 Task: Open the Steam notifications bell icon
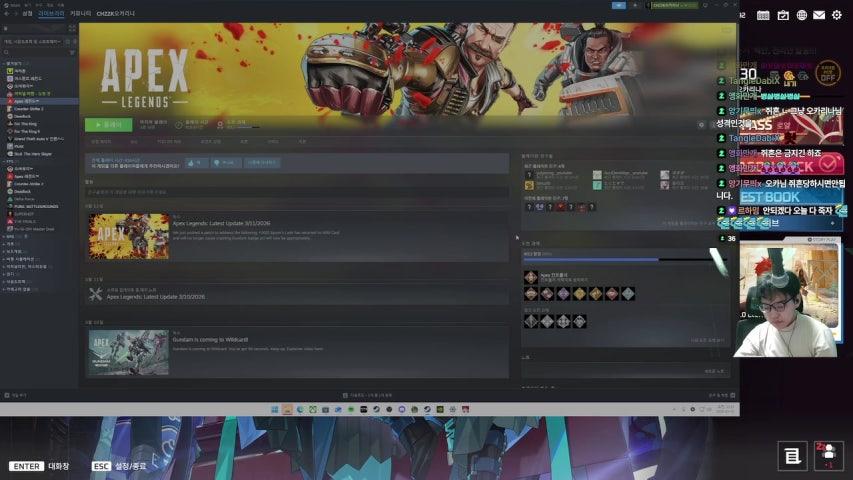(634, 5)
